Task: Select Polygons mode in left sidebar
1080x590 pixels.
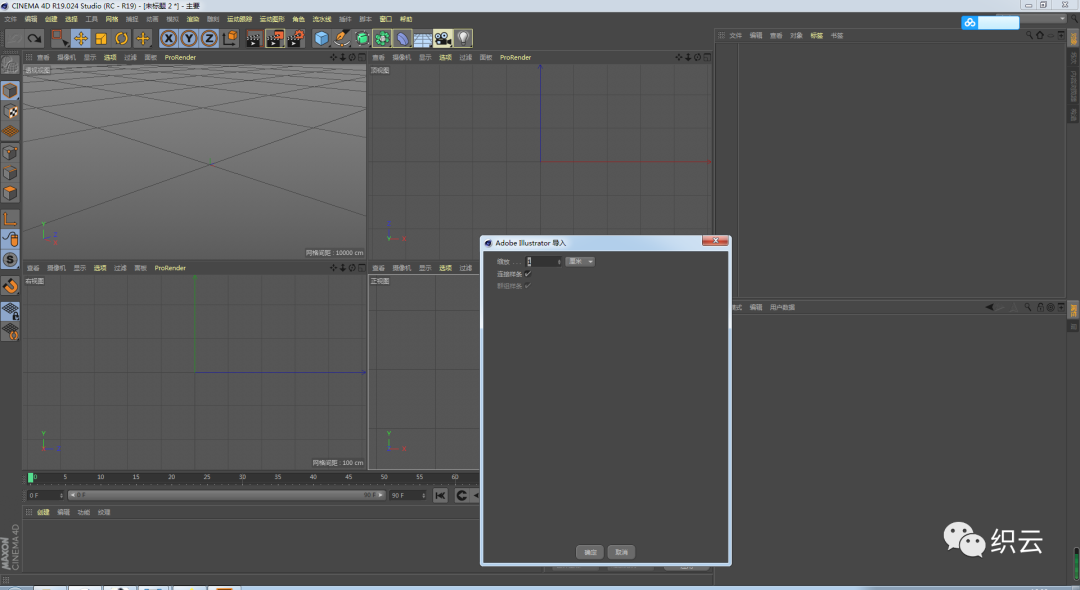Action: tap(10, 193)
